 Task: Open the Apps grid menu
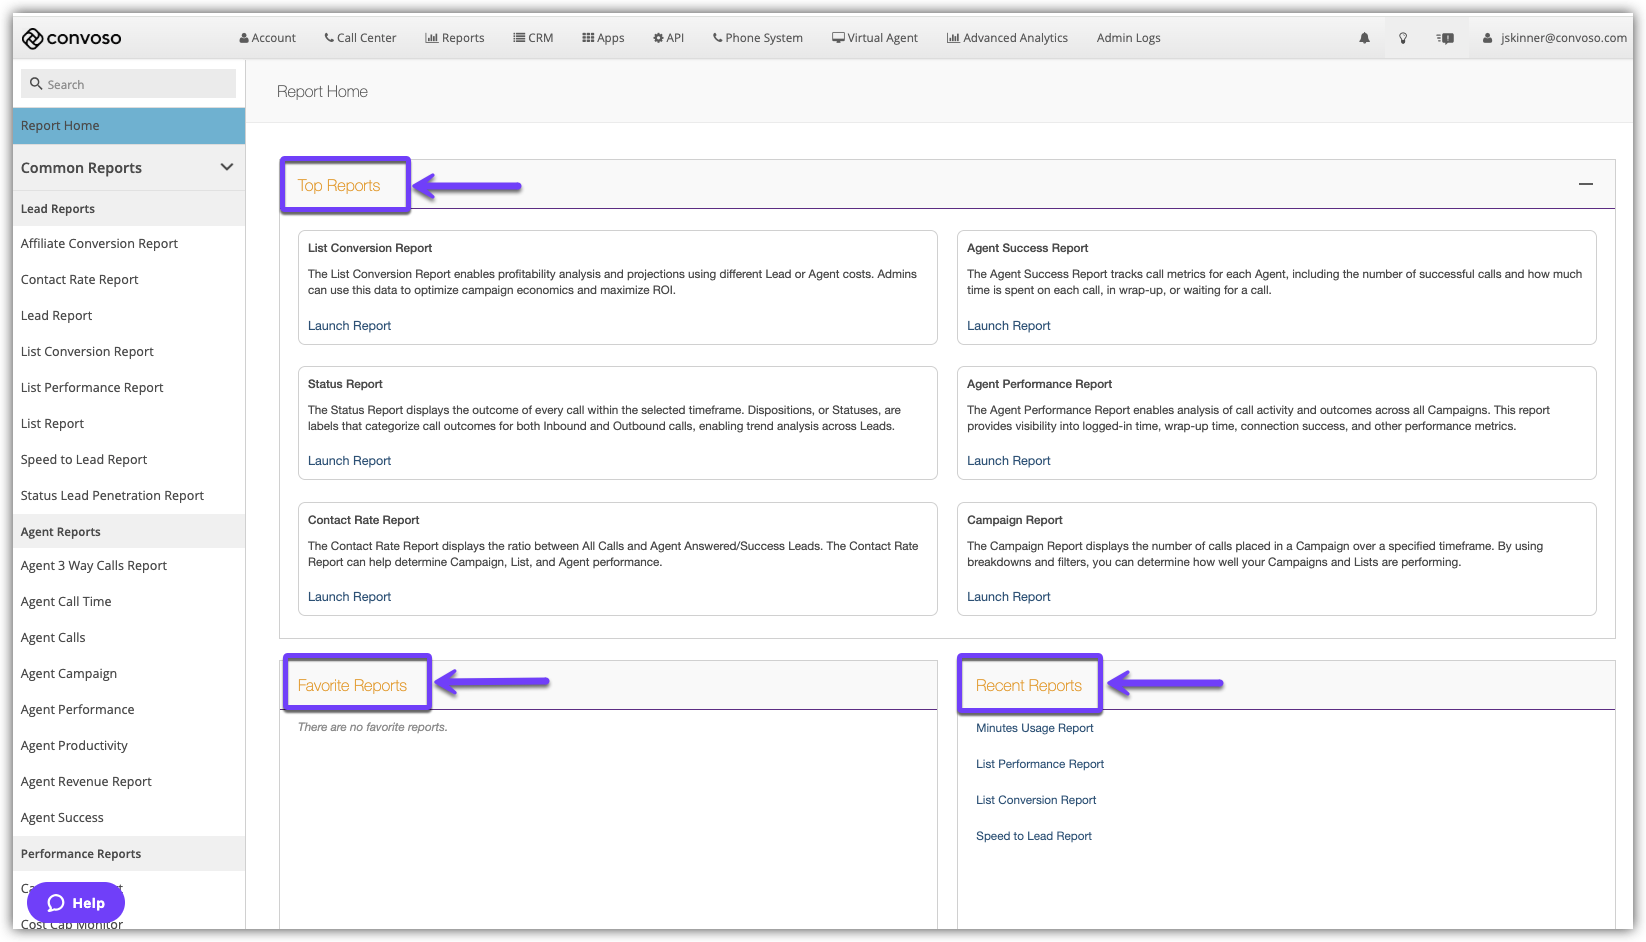pyautogui.click(x=603, y=38)
